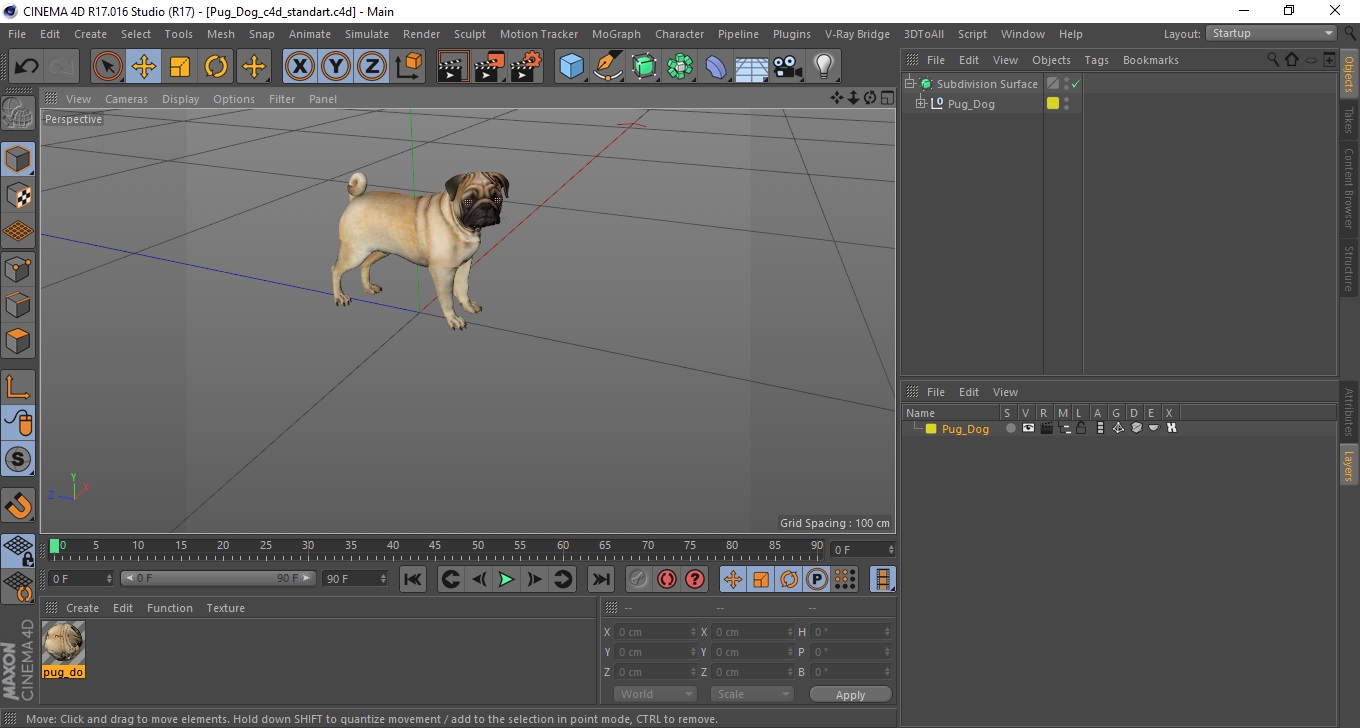Open the Array modeling objects icon

coord(680,67)
